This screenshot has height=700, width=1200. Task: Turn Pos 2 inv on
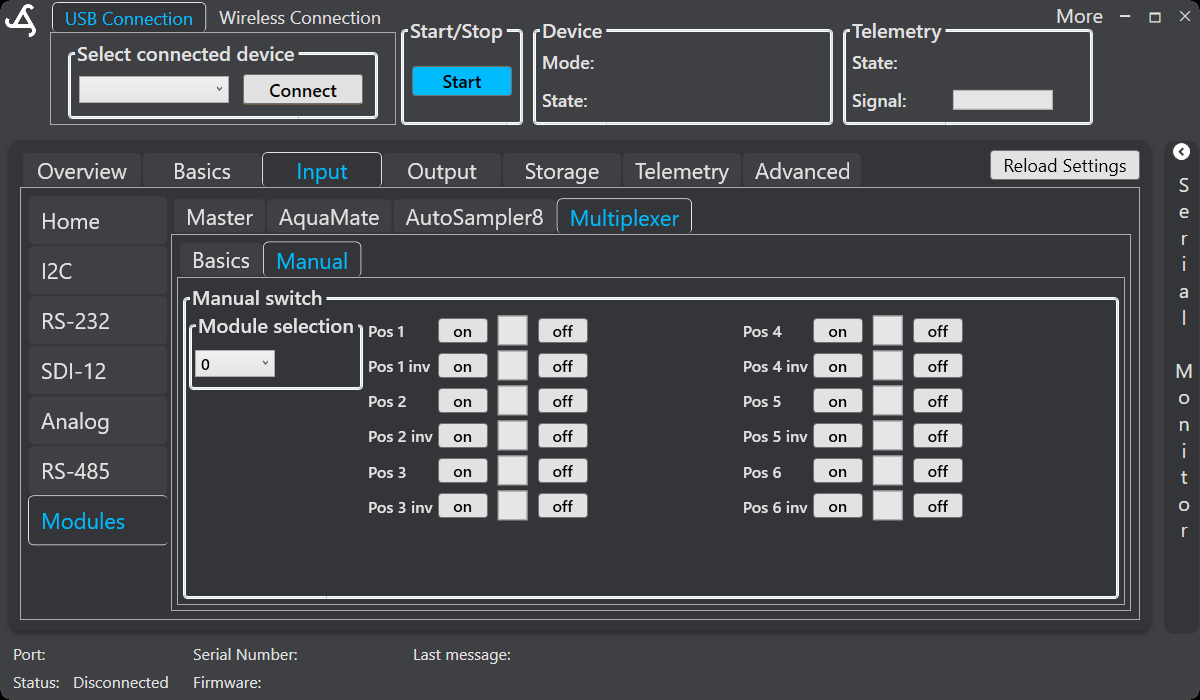463,436
